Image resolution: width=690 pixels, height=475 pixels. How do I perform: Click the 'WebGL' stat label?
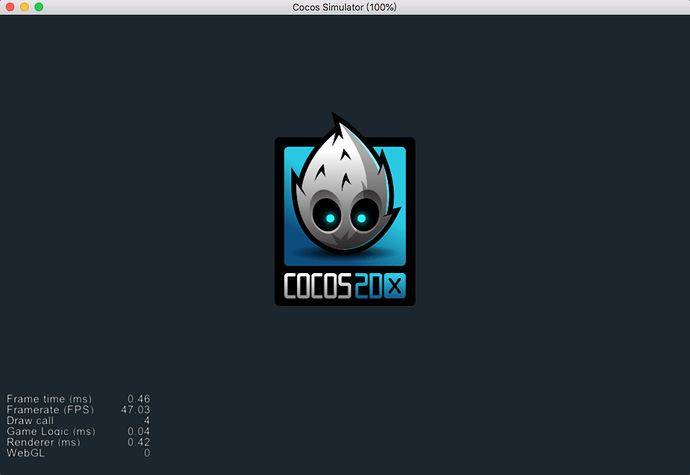(x=26, y=453)
